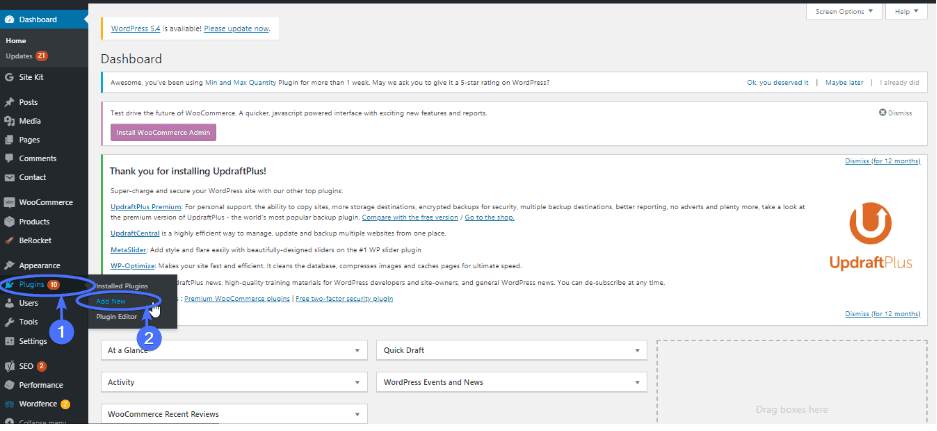Image resolution: width=937 pixels, height=431 pixels.
Task: Click the BeRocket rocket icon
Action: point(10,240)
